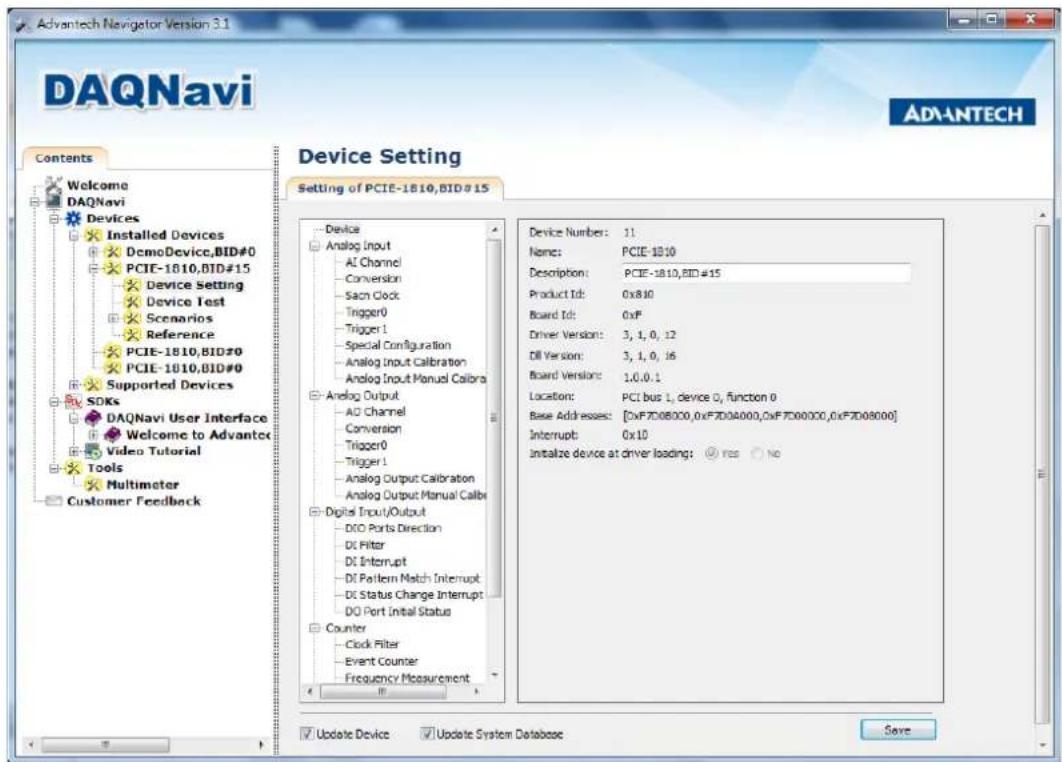Click the Advantech Navigator title bar icon
This screenshot has width=1062, height=762.
click(x=24, y=24)
